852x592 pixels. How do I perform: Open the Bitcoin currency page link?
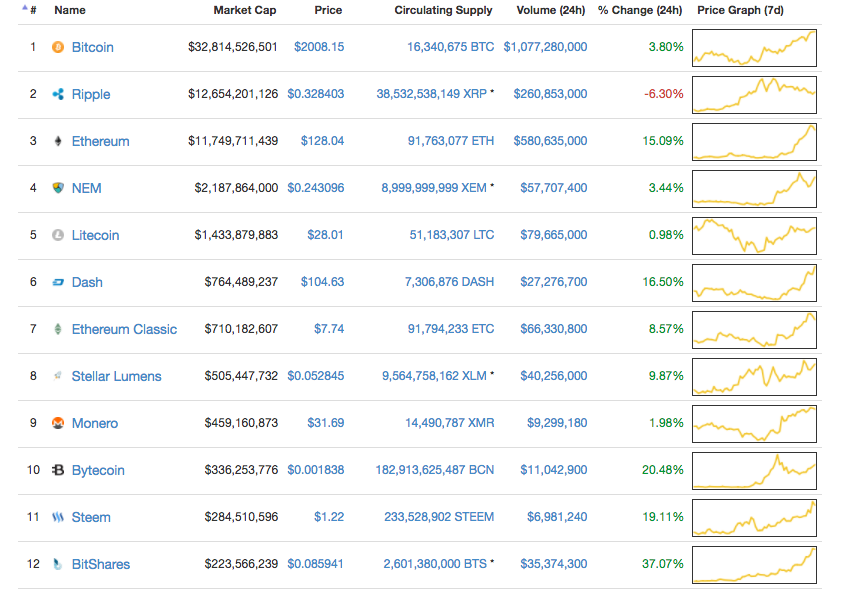click(x=92, y=47)
